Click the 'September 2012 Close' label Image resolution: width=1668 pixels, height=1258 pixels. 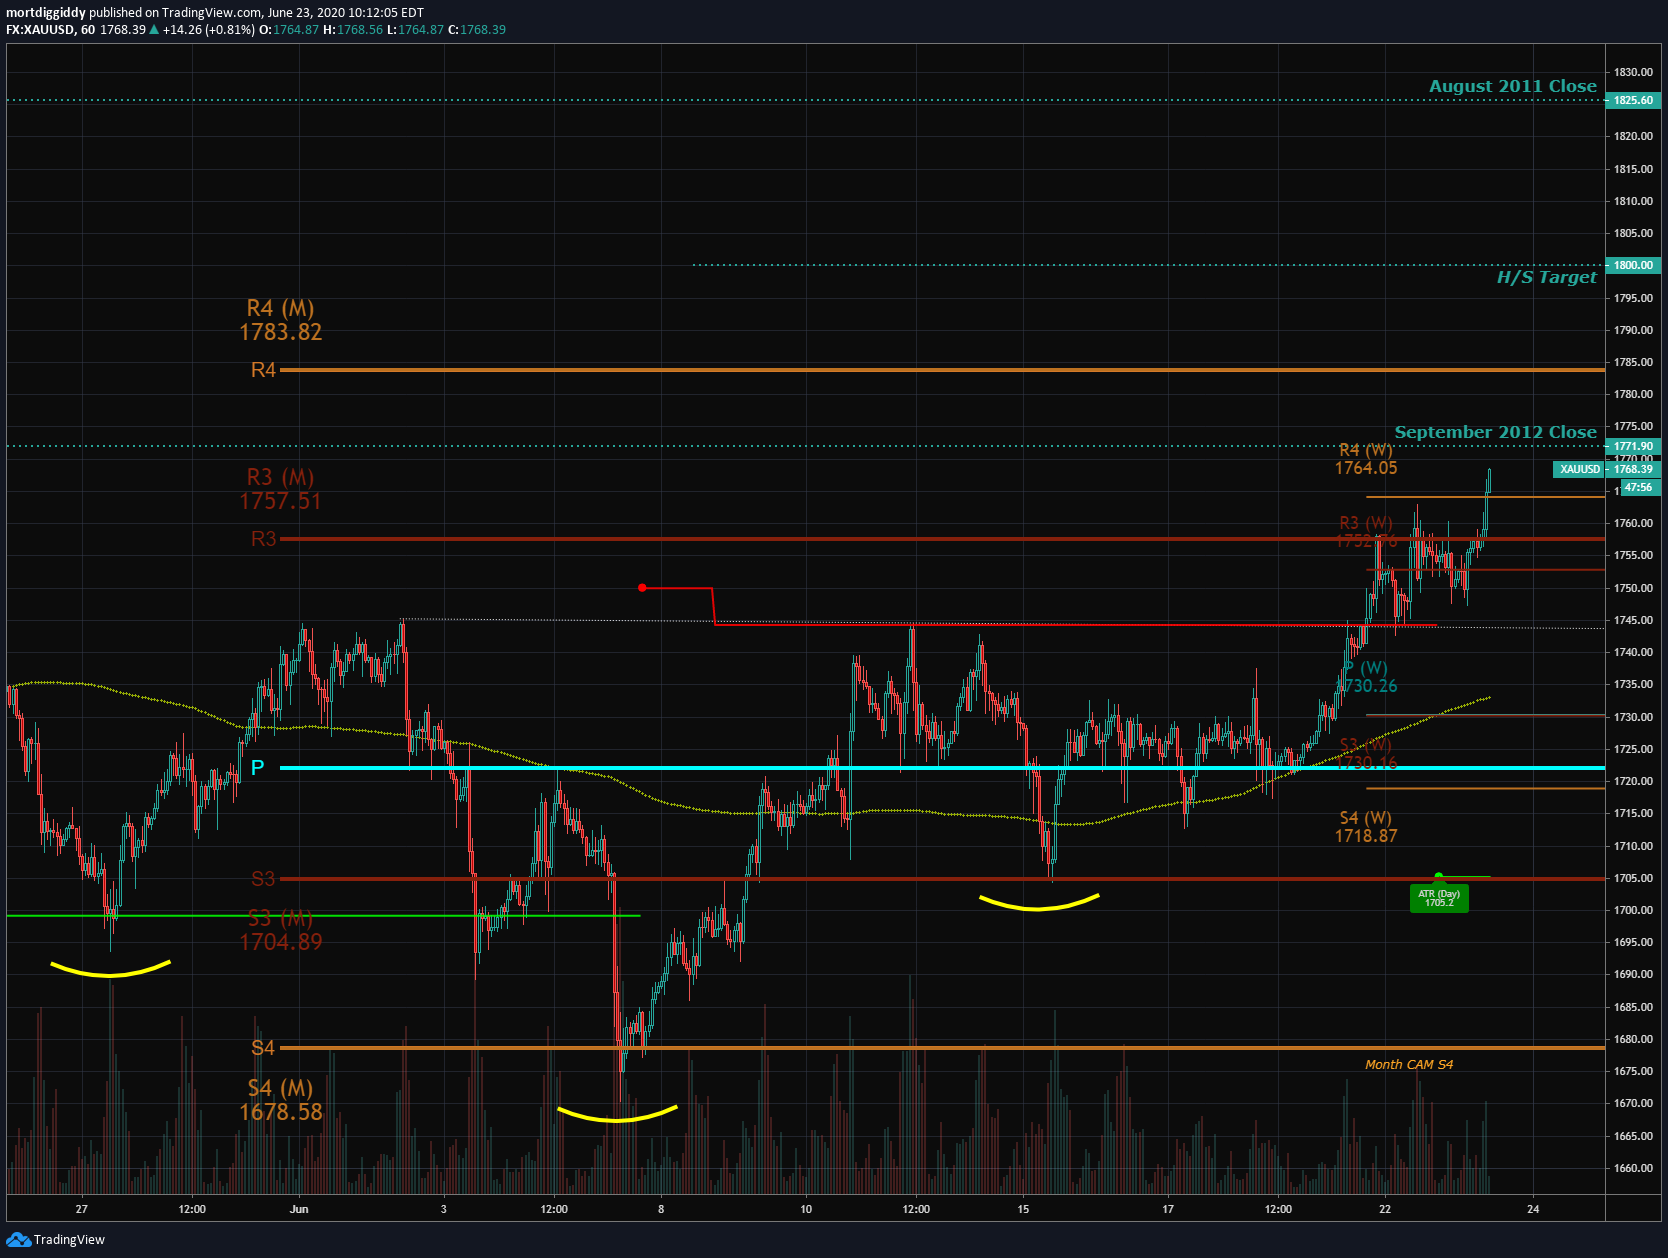coord(1495,432)
